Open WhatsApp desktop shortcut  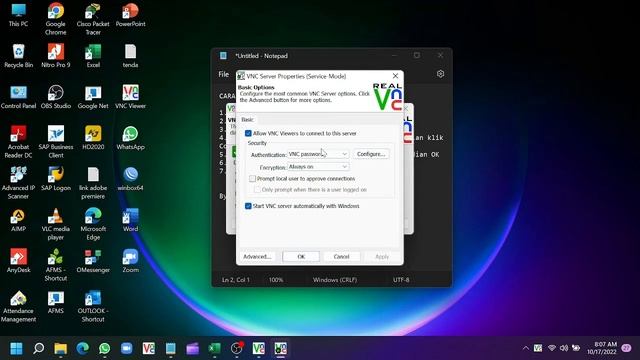click(130, 138)
